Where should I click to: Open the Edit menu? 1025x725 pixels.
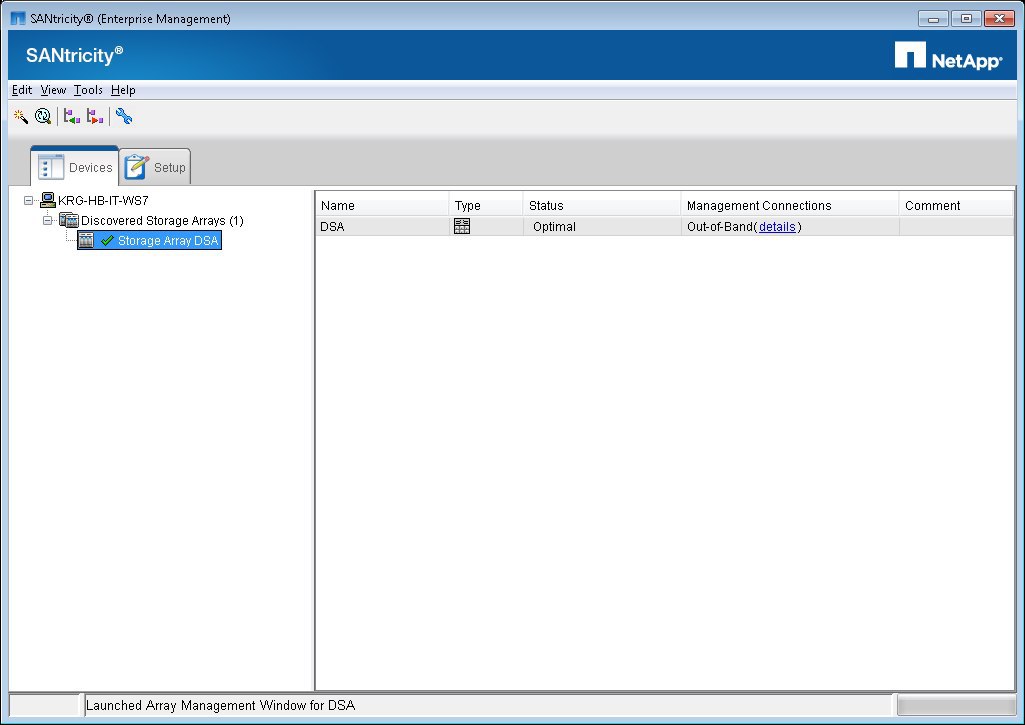(x=22, y=90)
